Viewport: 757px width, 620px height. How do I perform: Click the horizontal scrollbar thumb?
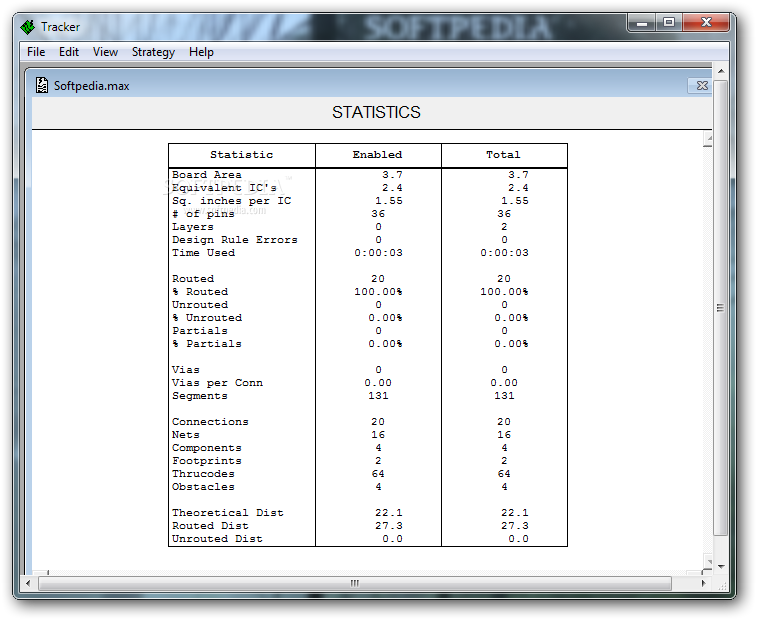(355, 583)
